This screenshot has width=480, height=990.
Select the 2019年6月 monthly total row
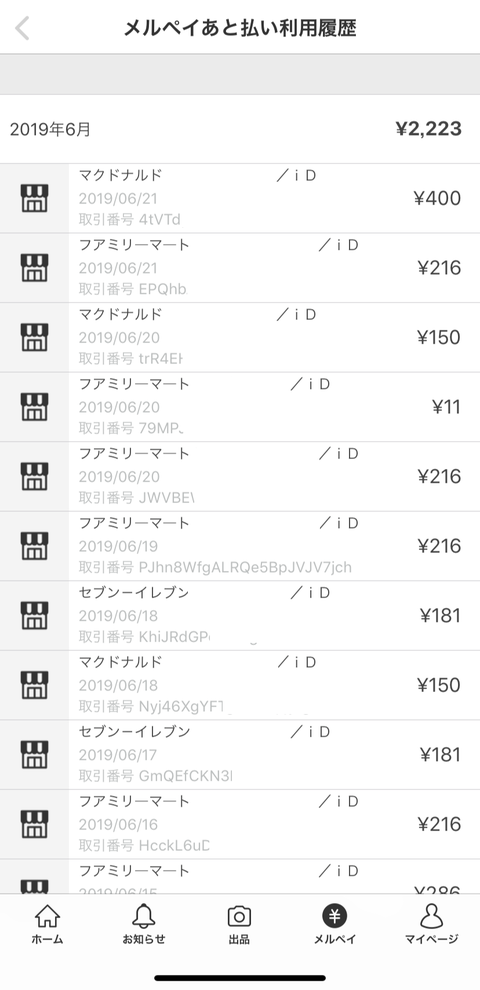click(x=240, y=129)
